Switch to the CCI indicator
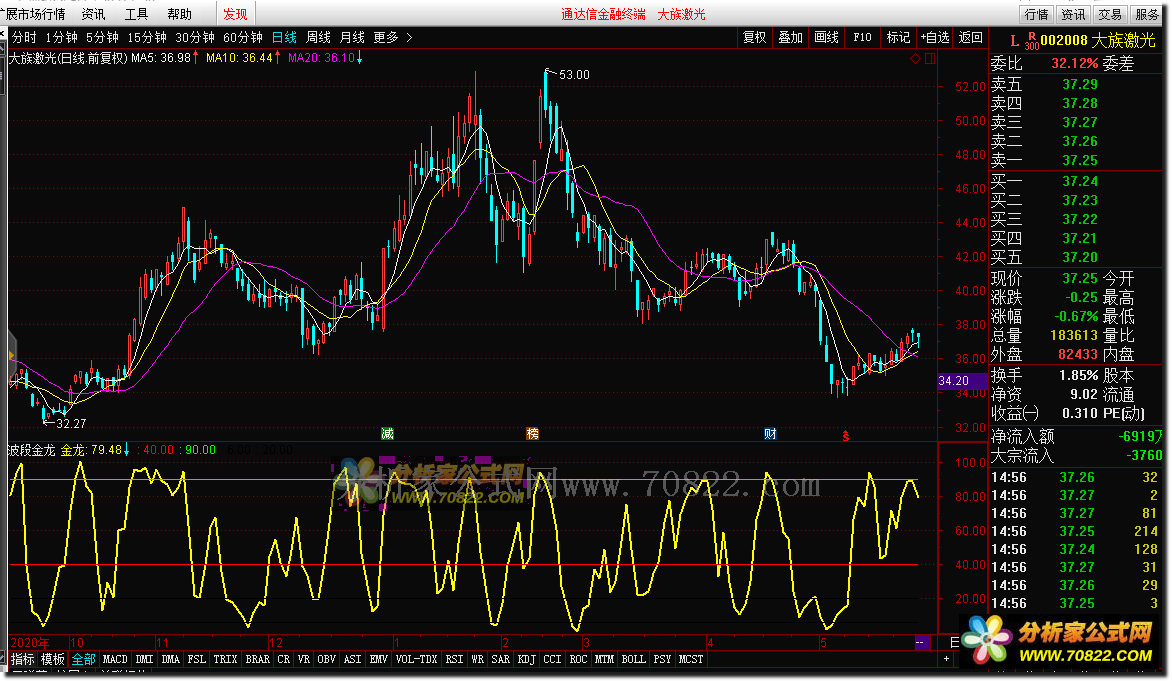 (x=552, y=659)
